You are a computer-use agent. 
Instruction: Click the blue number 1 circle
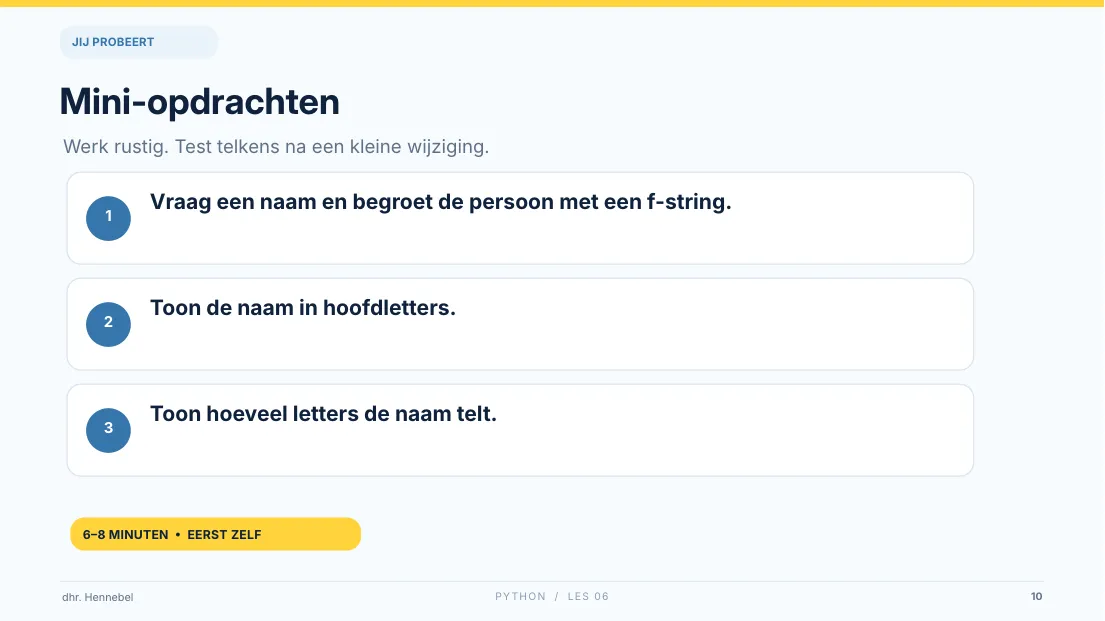[x=109, y=219]
